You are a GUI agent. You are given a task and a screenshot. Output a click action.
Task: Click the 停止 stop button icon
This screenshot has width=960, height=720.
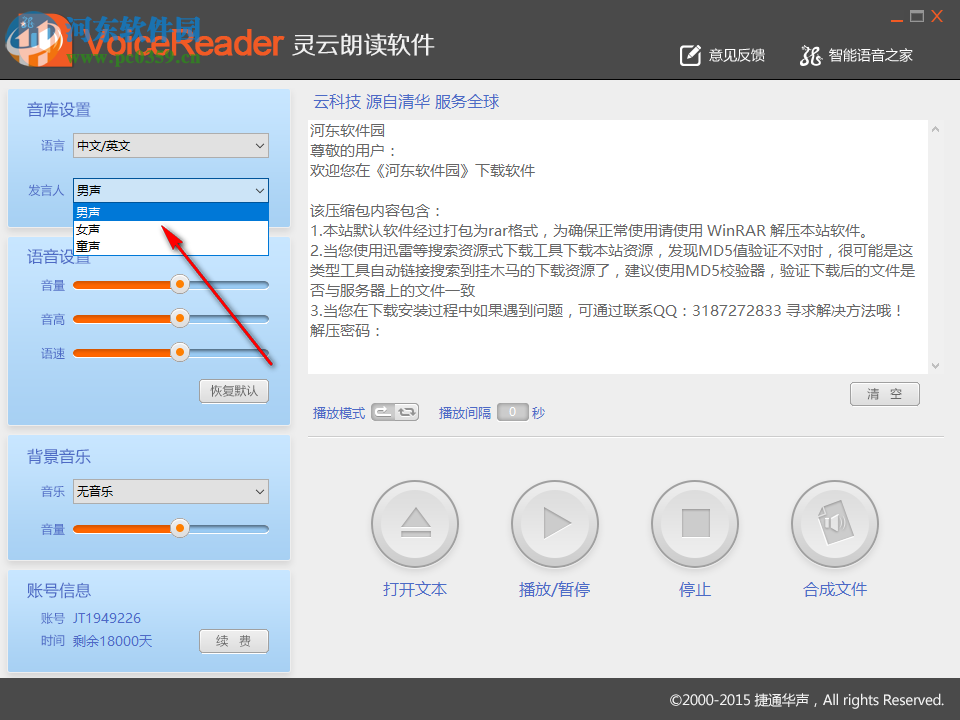tap(694, 523)
